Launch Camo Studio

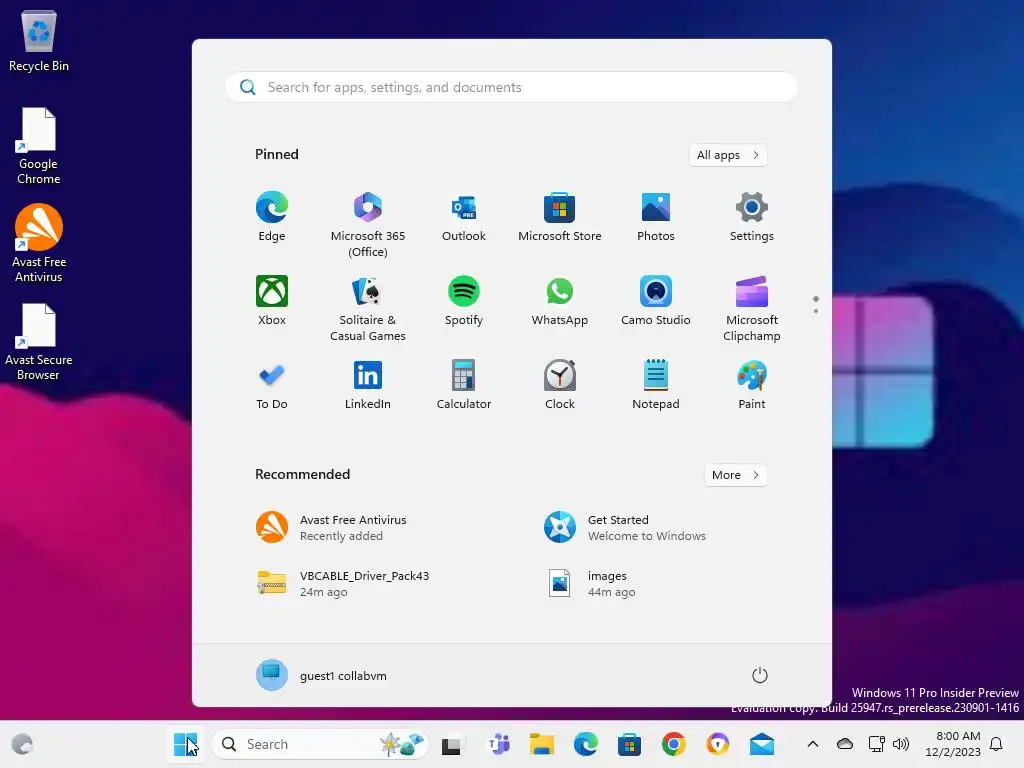click(656, 301)
